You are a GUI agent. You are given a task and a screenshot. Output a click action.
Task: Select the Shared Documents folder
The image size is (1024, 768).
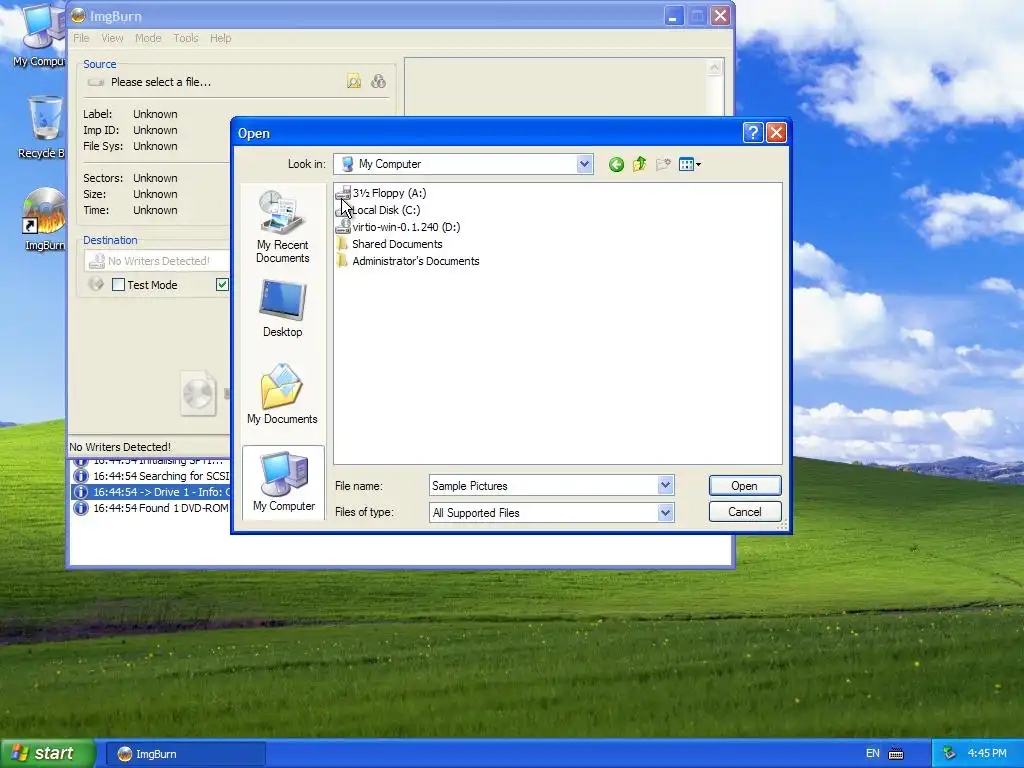[389, 244]
